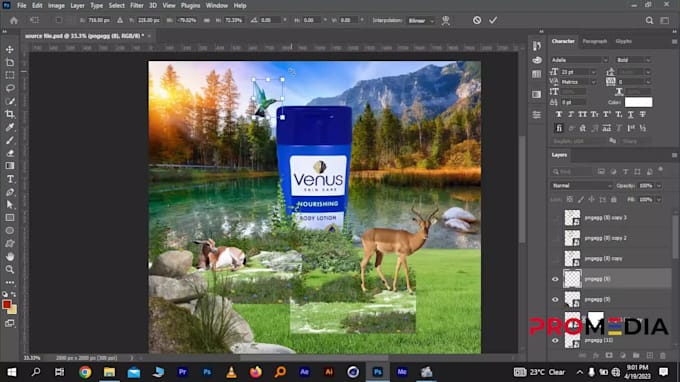Open the Filter menu
This screenshot has width=680, height=382.
(x=137, y=6)
